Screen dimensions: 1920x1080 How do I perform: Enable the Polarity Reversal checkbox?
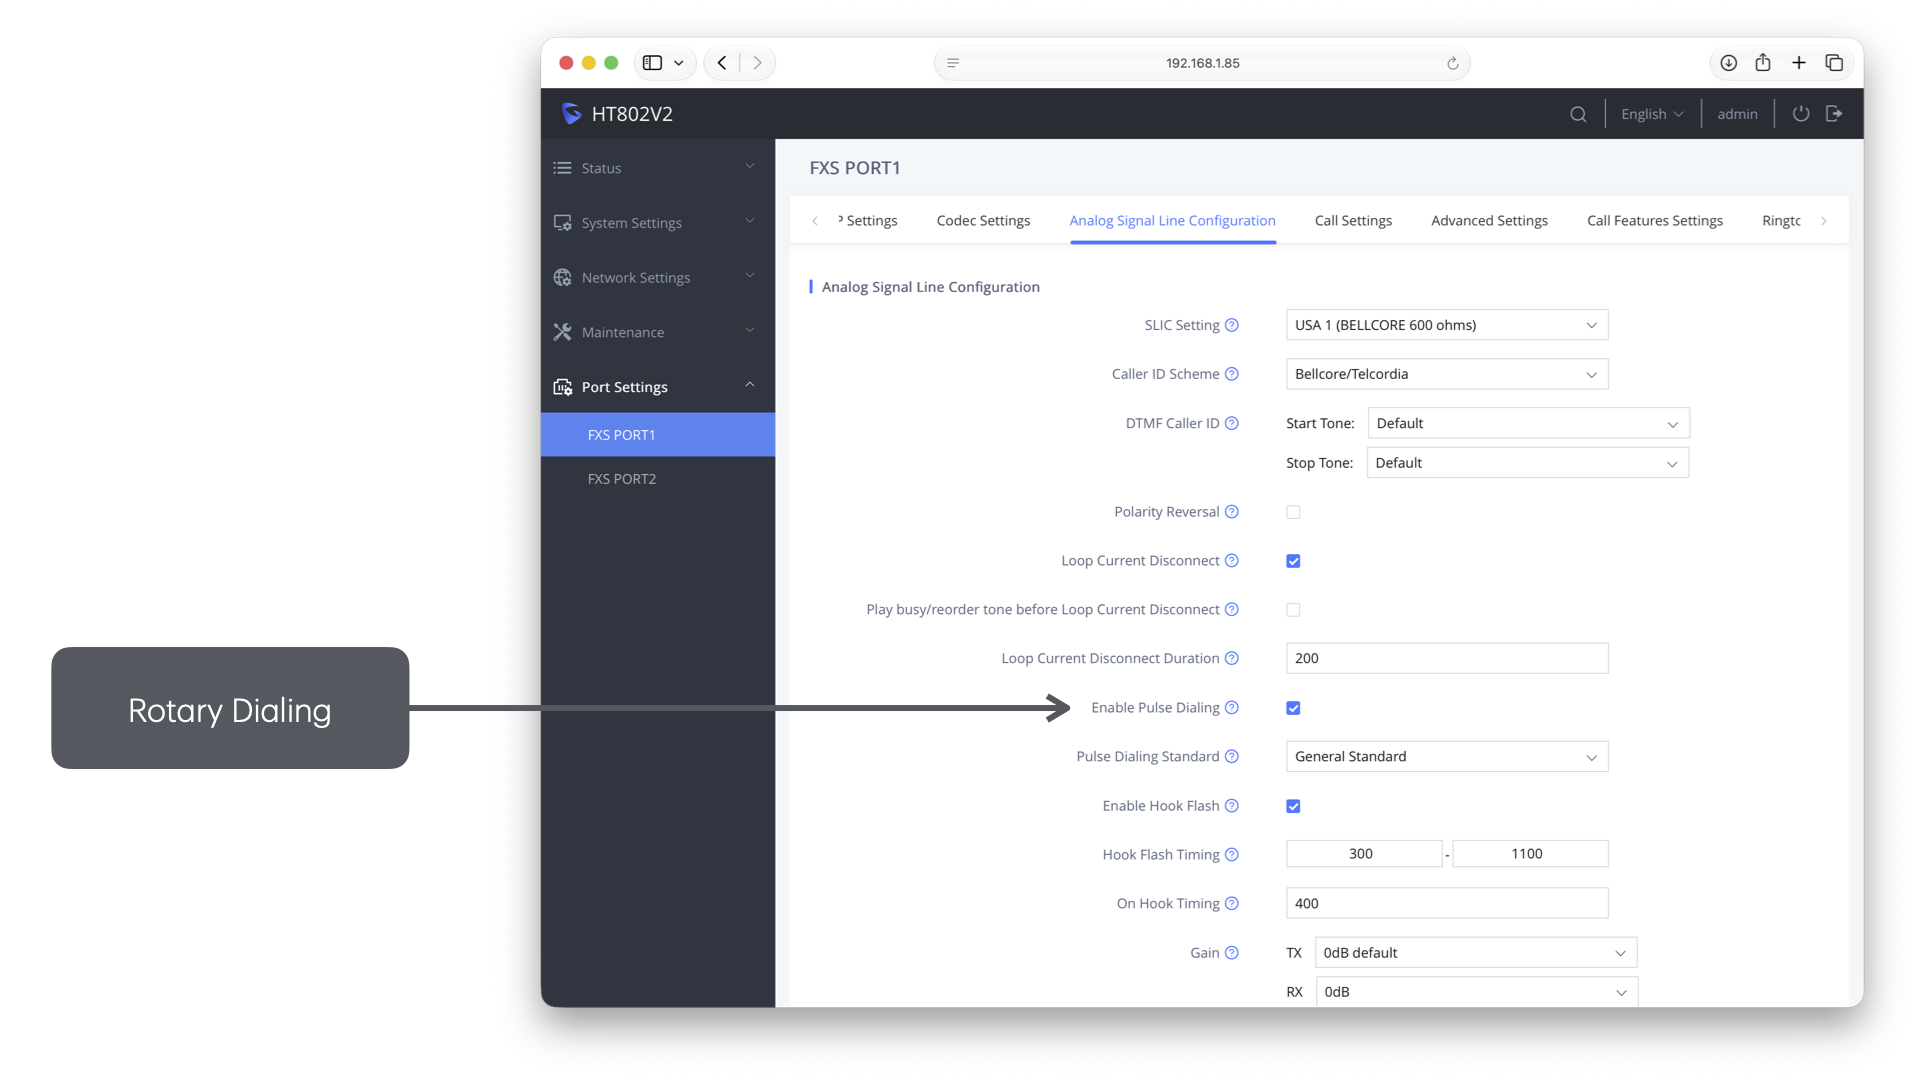(1293, 512)
